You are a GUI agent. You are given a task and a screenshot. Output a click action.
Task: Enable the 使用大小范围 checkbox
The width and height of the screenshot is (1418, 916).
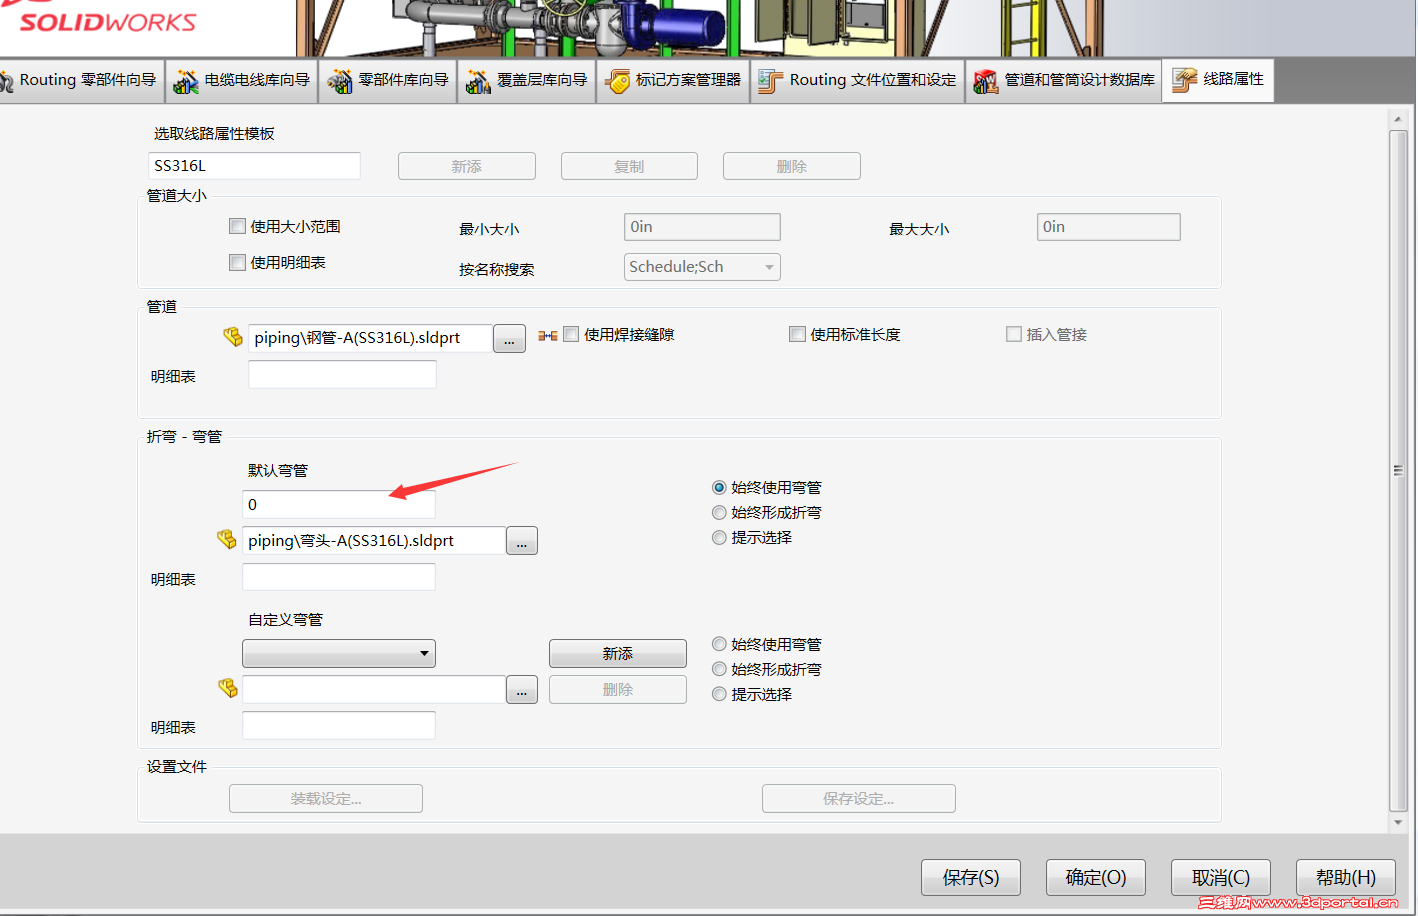[x=238, y=226]
